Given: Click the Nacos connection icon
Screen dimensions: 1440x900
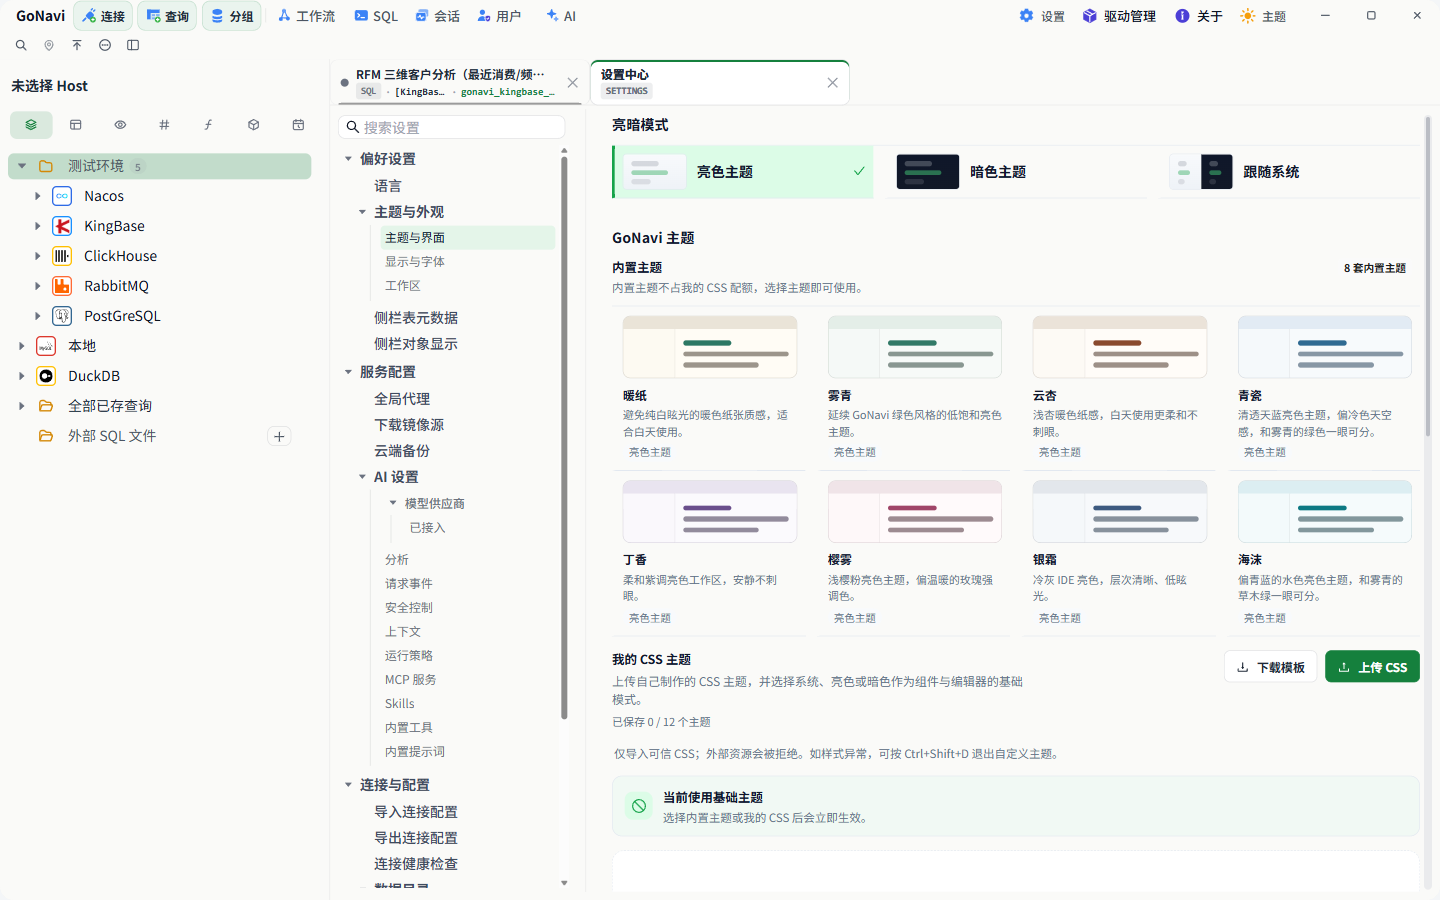Looking at the screenshot, I should point(62,196).
